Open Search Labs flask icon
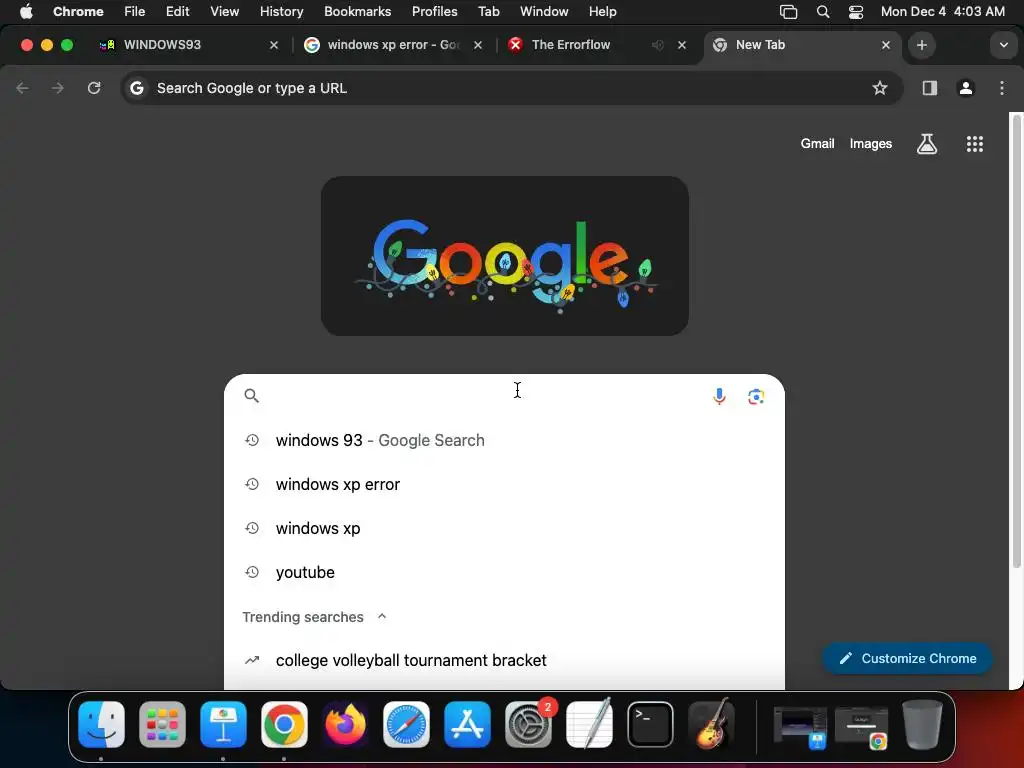 click(927, 144)
